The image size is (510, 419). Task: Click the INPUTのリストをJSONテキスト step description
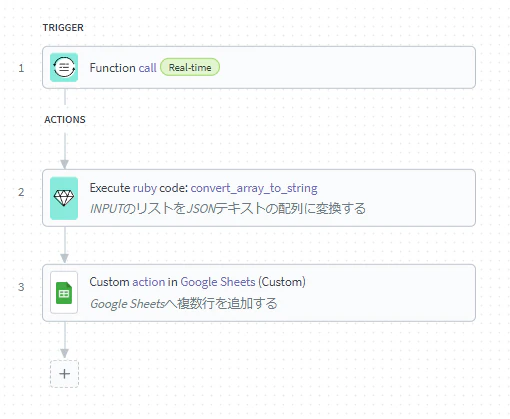[228, 209]
